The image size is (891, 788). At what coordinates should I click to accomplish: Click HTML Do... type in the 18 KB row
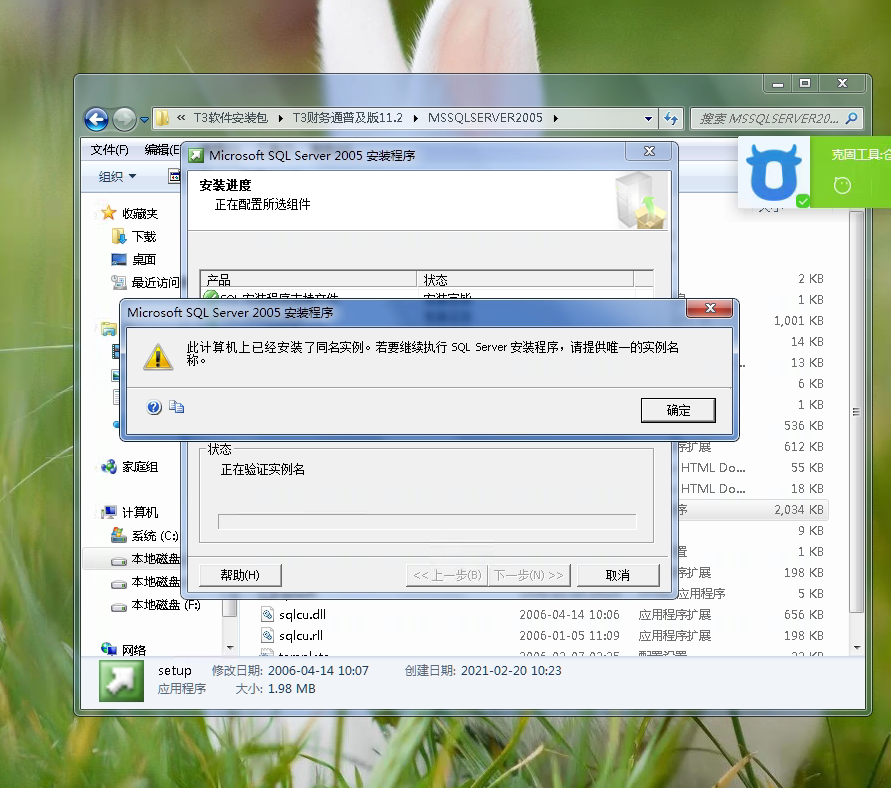point(713,489)
